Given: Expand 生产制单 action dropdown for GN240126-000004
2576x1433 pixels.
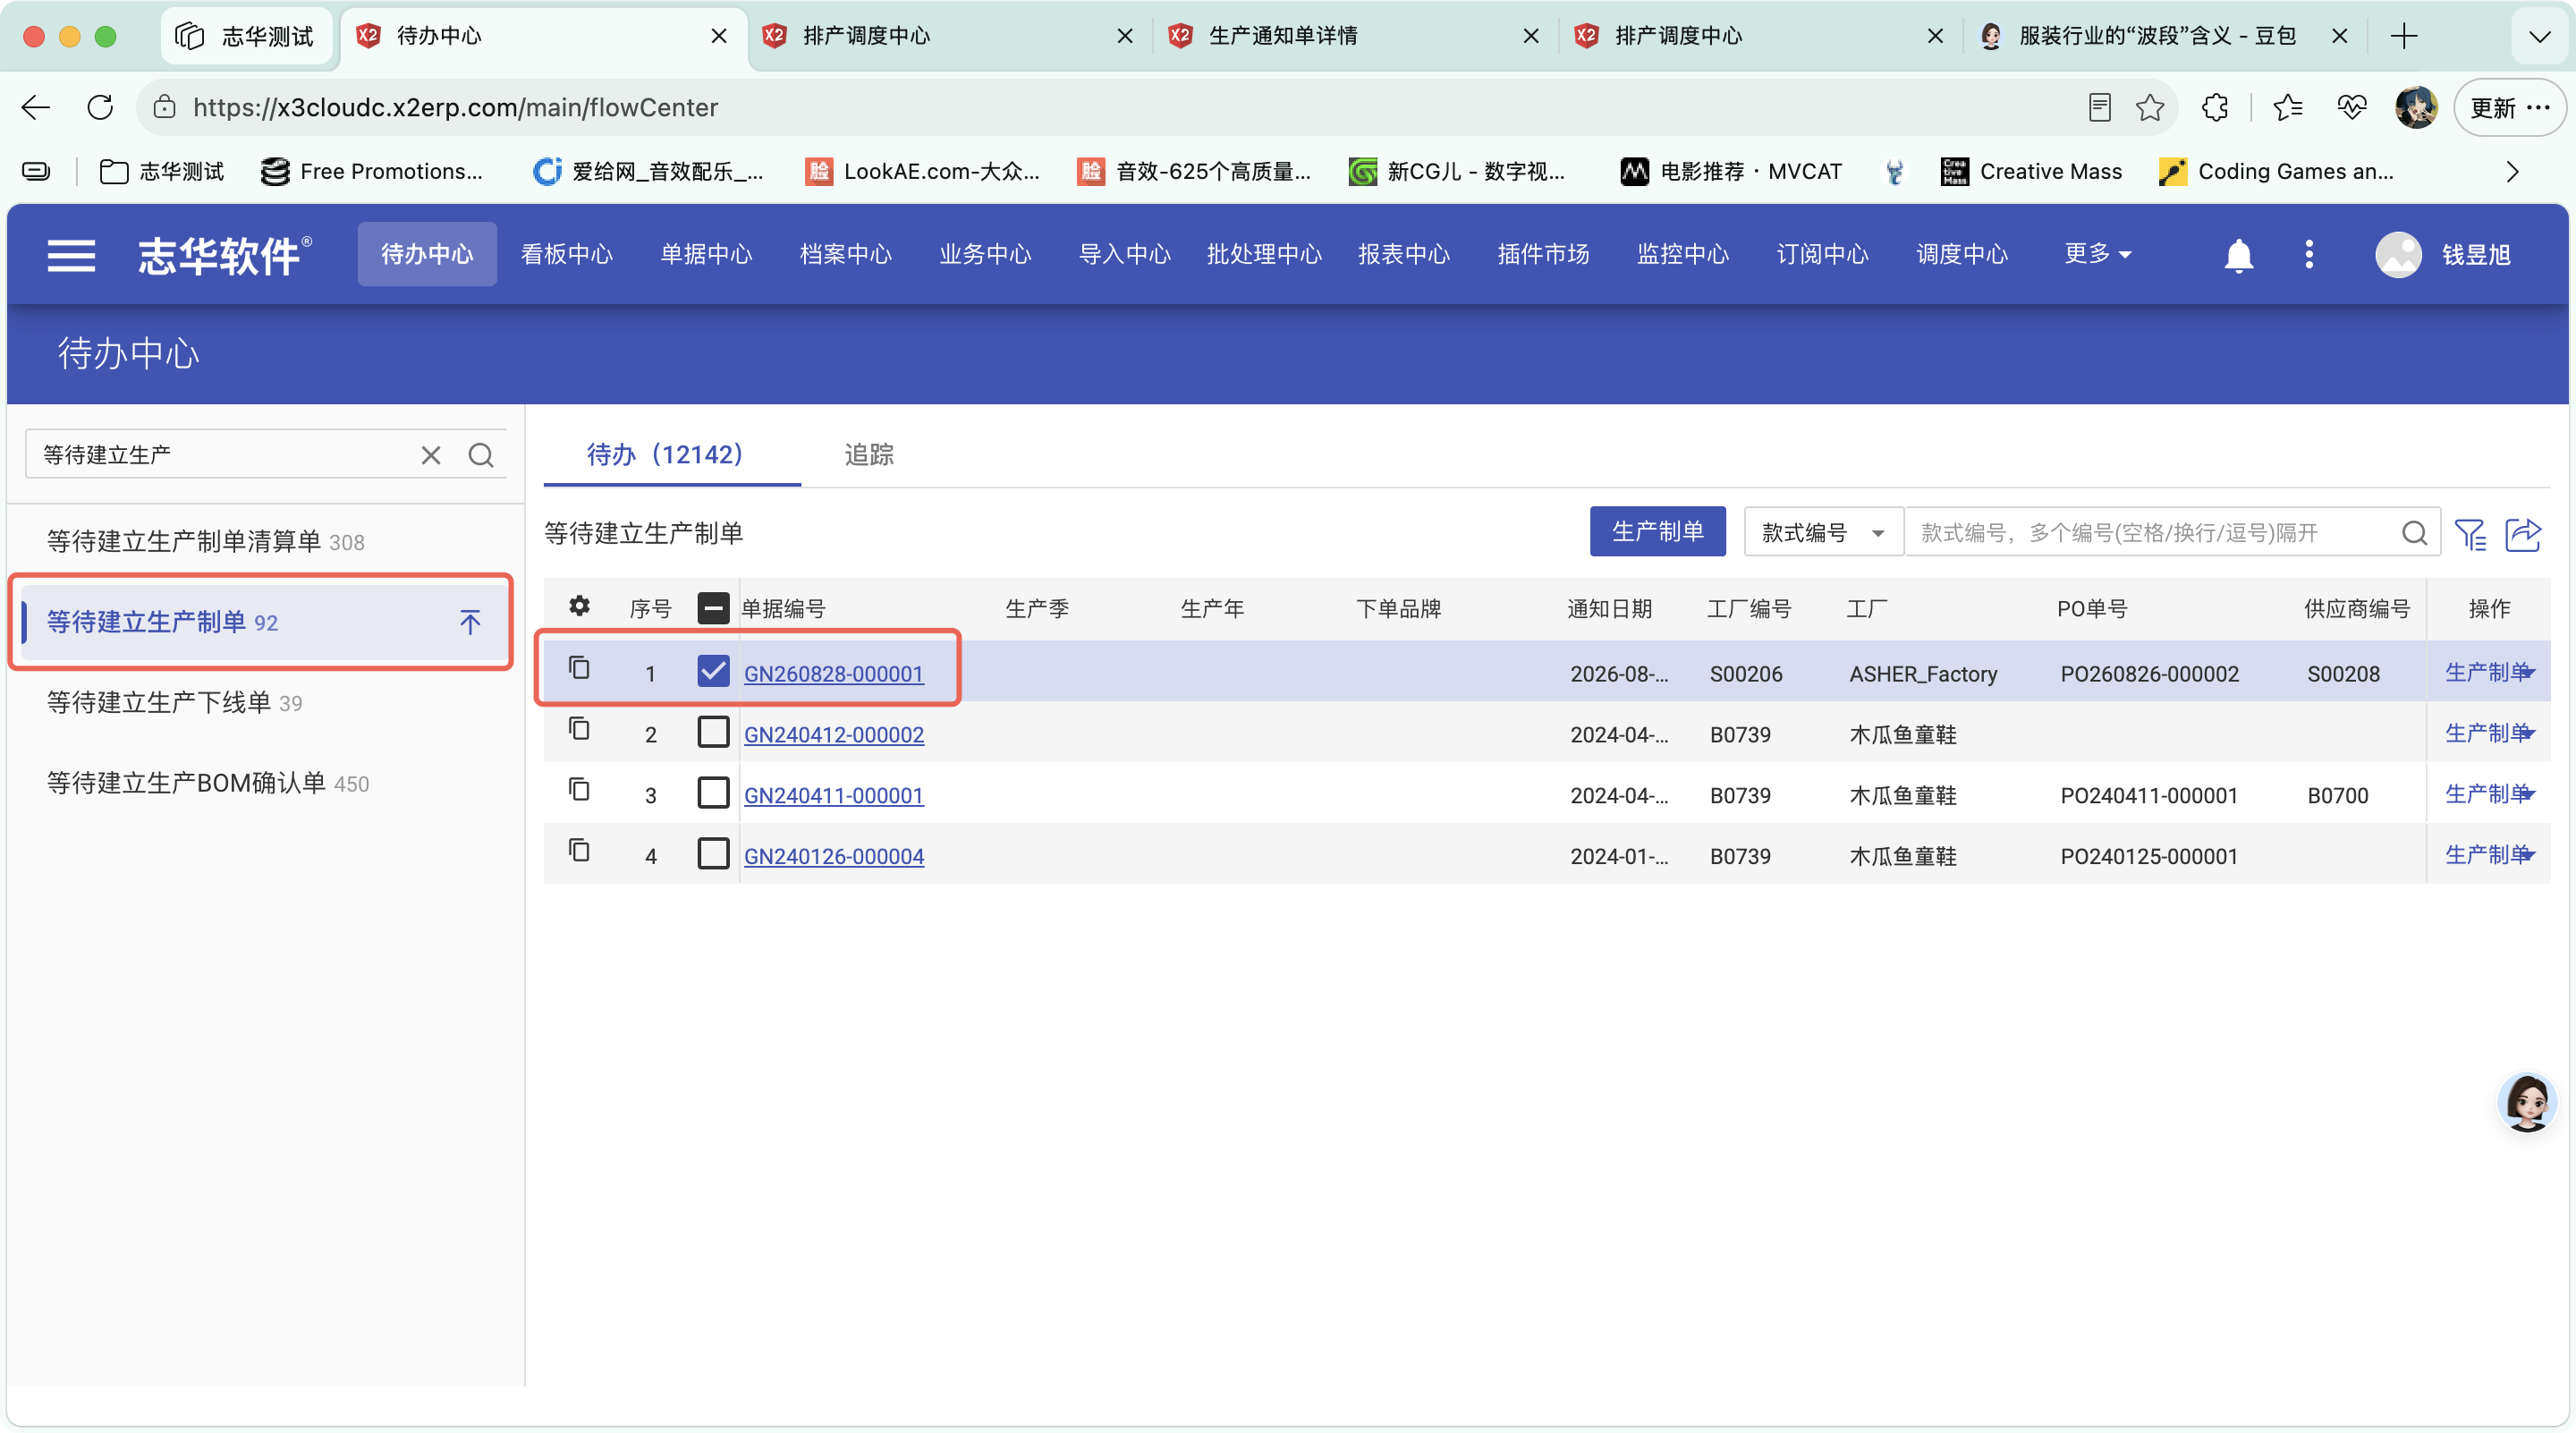Looking at the screenshot, I should (x=2527, y=855).
